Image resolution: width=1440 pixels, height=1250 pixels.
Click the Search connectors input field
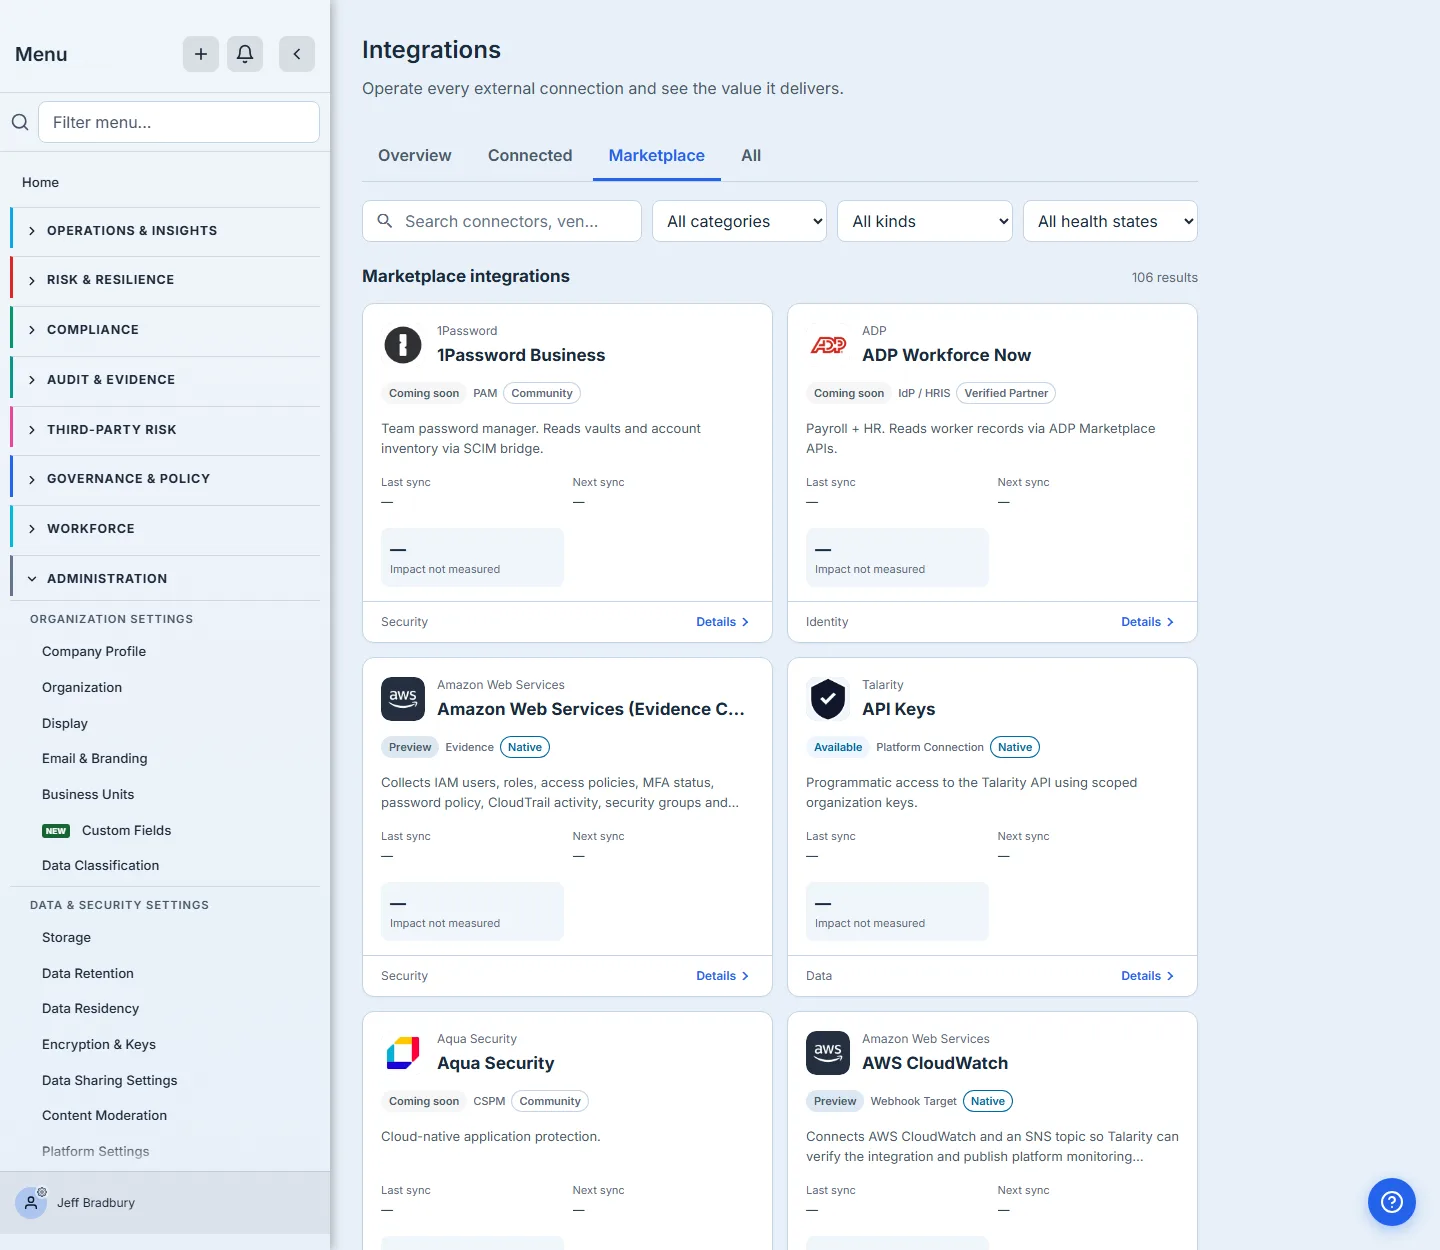502,221
